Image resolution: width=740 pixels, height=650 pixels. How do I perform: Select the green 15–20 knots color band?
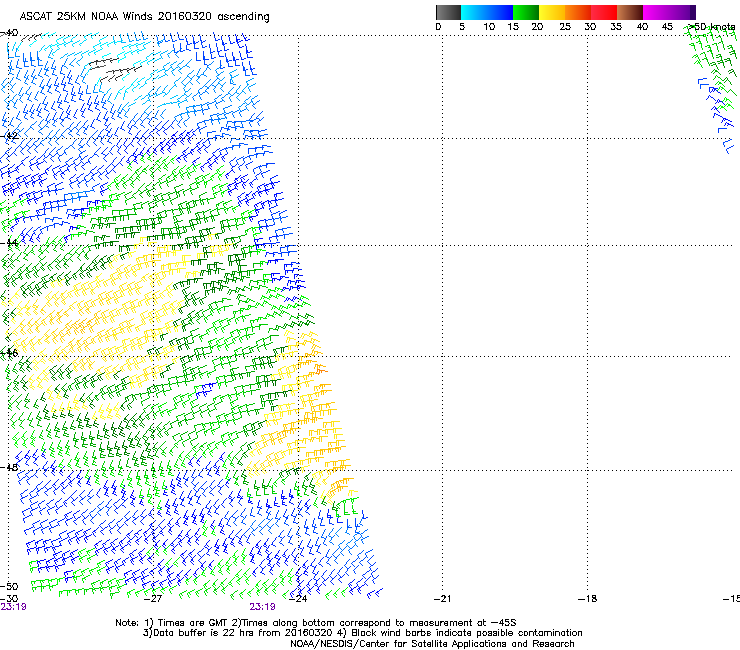(526, 12)
